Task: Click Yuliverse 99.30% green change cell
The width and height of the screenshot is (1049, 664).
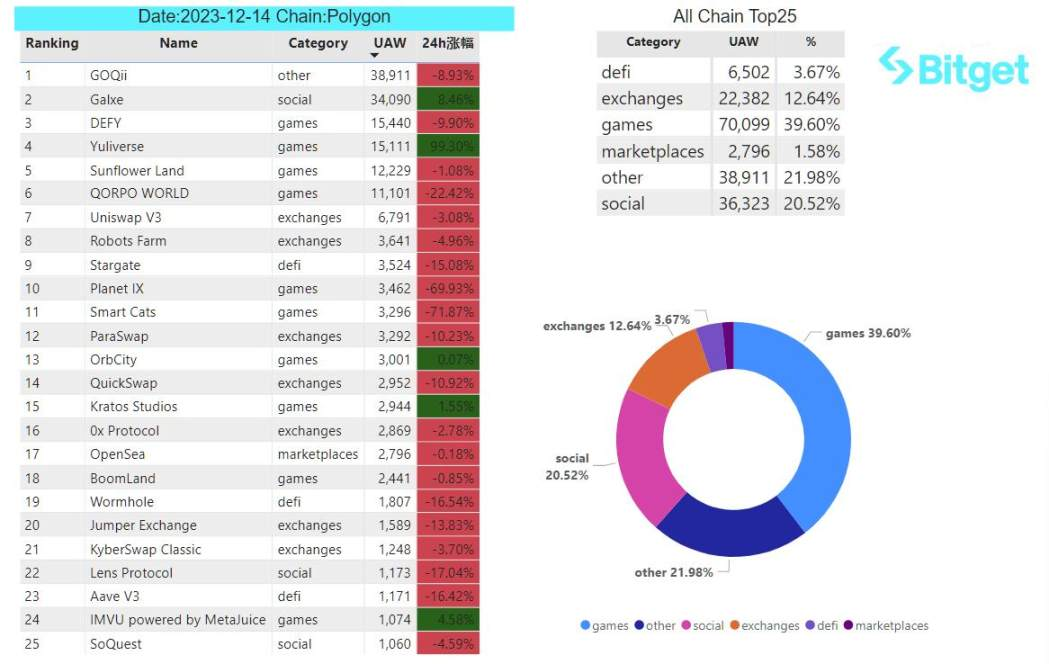Action: (448, 146)
